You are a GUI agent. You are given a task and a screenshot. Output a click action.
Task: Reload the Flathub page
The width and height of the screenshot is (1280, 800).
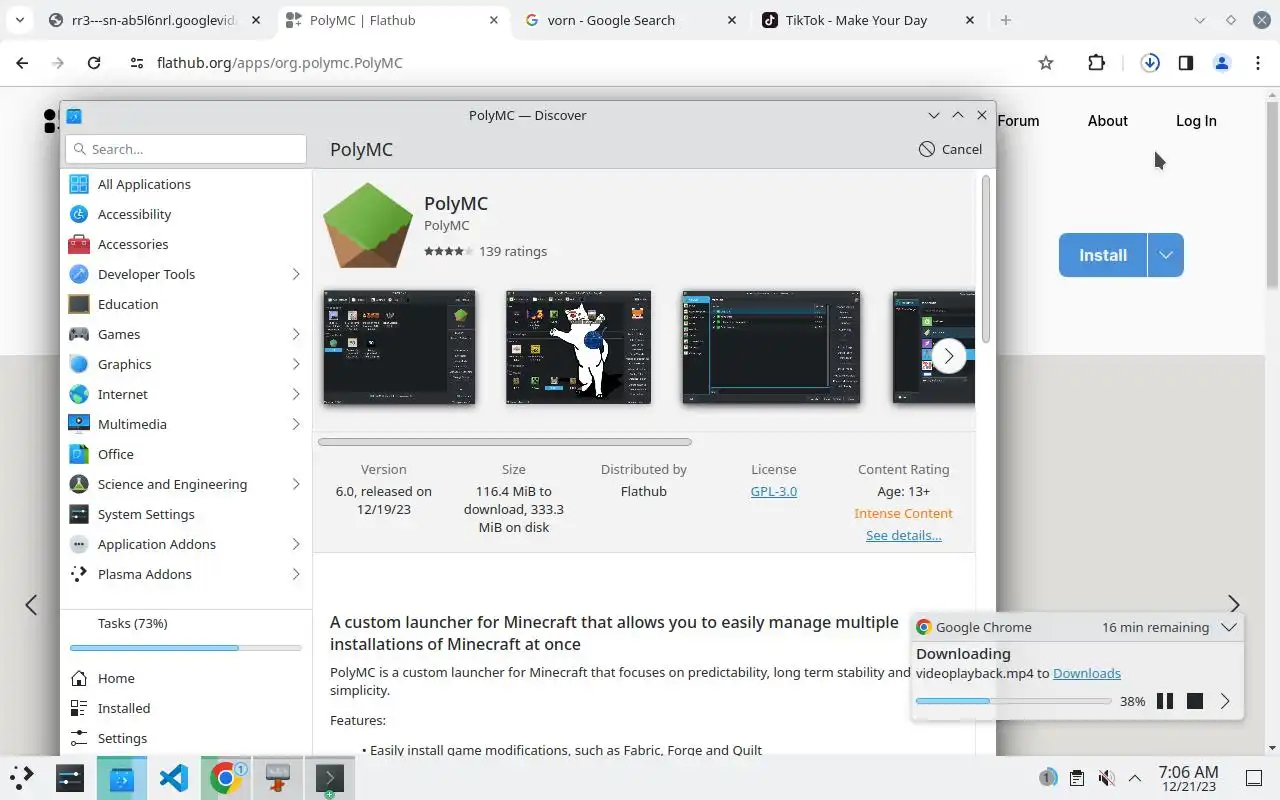[94, 62]
